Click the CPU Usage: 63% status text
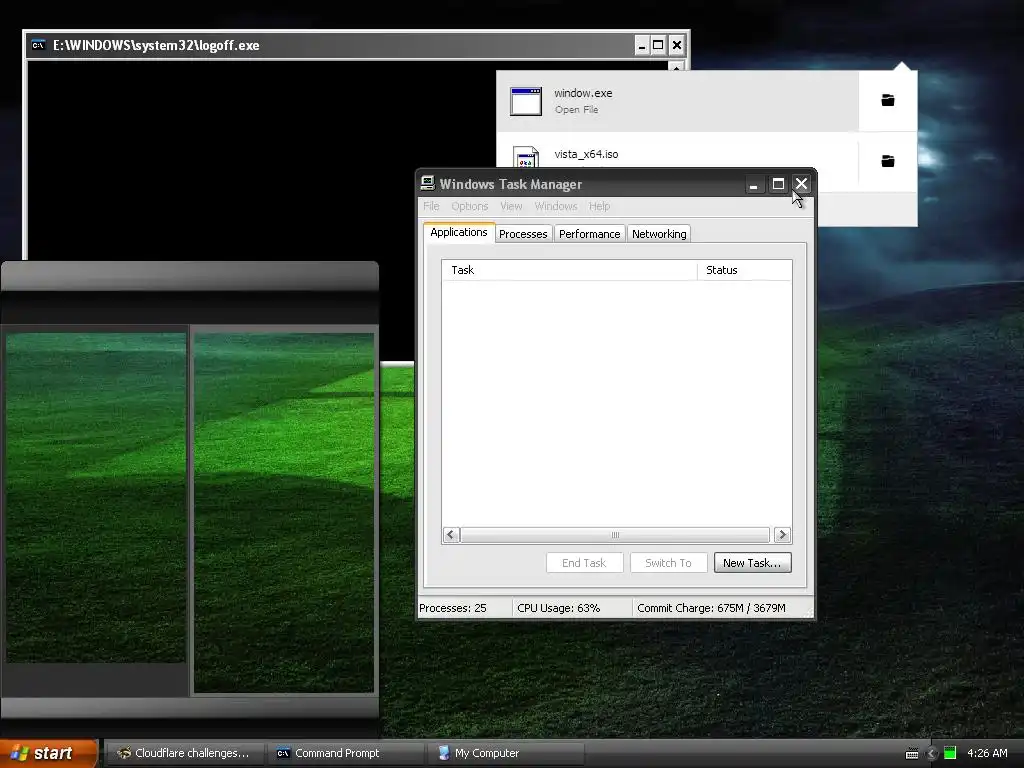The height and width of the screenshot is (768, 1024). point(558,608)
